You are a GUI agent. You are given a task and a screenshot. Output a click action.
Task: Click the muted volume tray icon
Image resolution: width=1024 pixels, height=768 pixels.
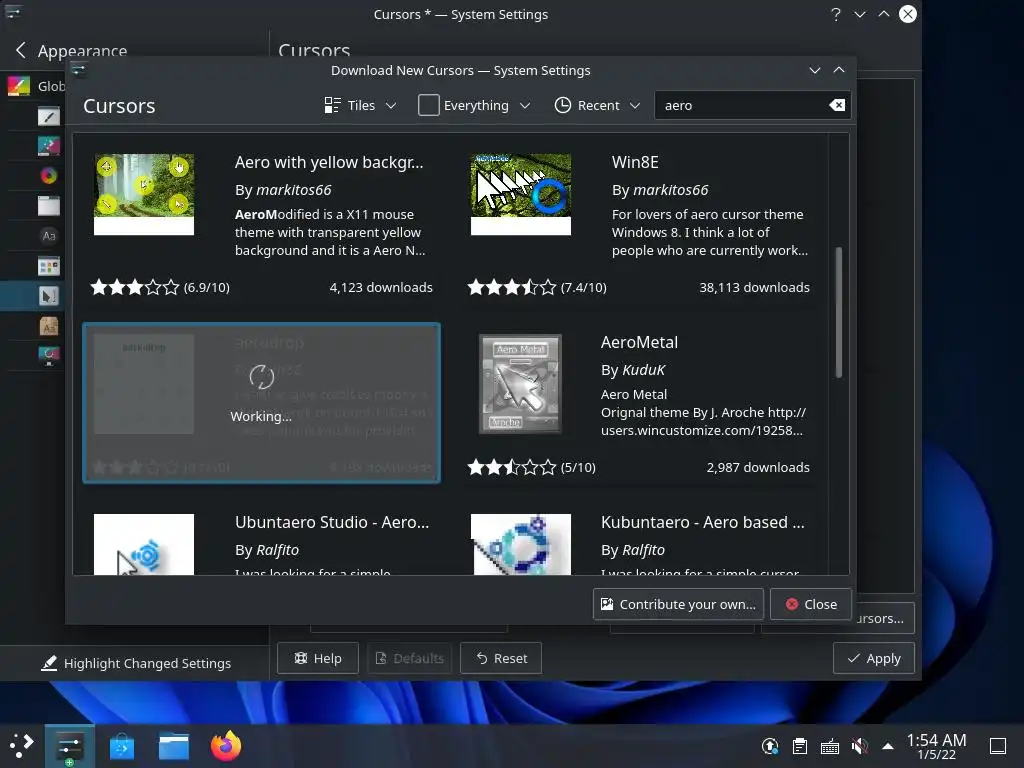point(859,746)
